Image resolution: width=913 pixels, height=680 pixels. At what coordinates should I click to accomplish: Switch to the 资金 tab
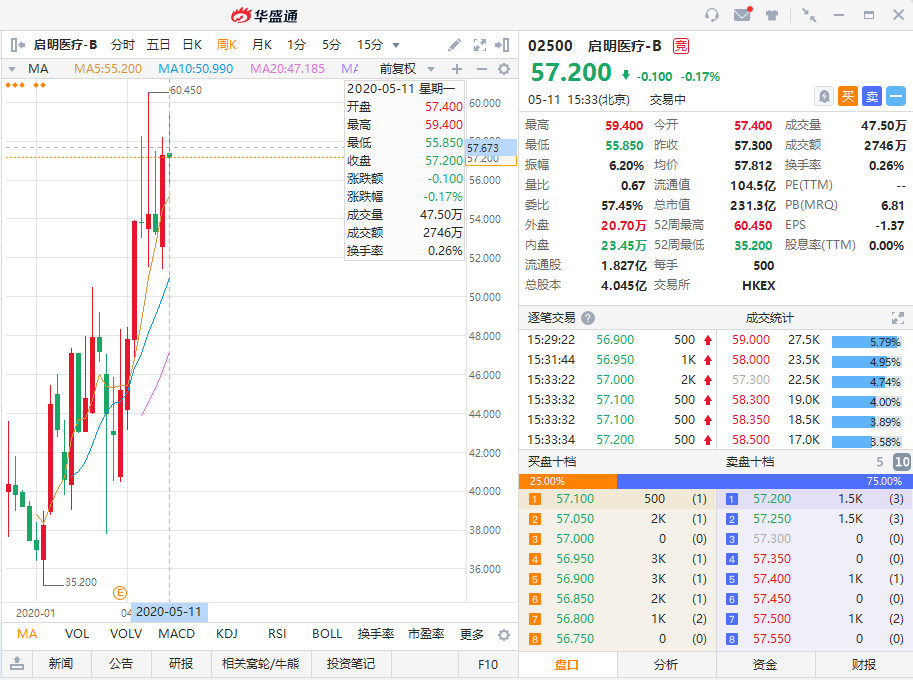pyautogui.click(x=765, y=664)
